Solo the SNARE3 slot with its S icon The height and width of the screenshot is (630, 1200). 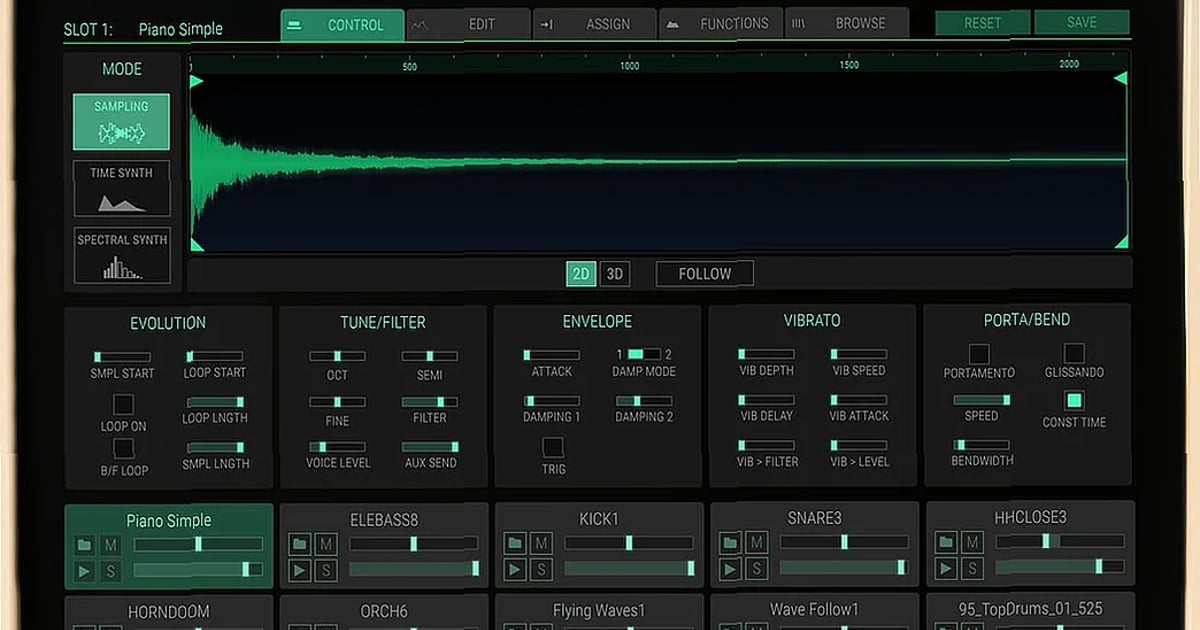coord(756,568)
